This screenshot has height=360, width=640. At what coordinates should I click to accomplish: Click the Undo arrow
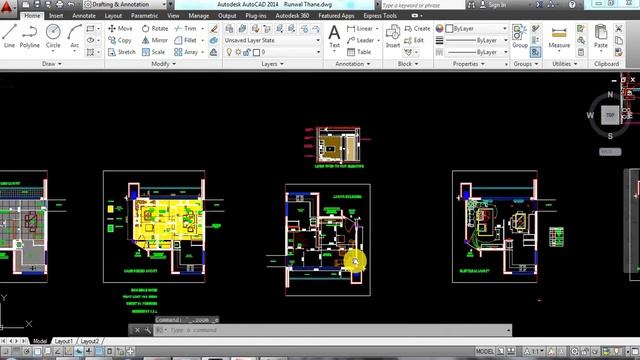[71, 4]
